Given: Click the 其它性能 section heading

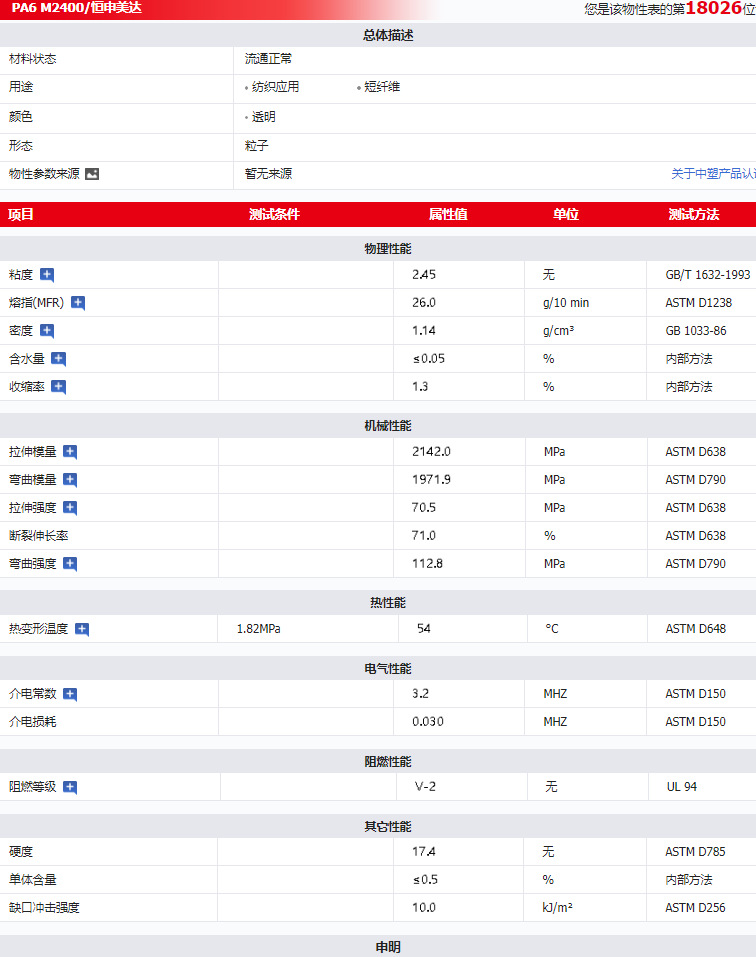Looking at the screenshot, I should coord(388,827).
